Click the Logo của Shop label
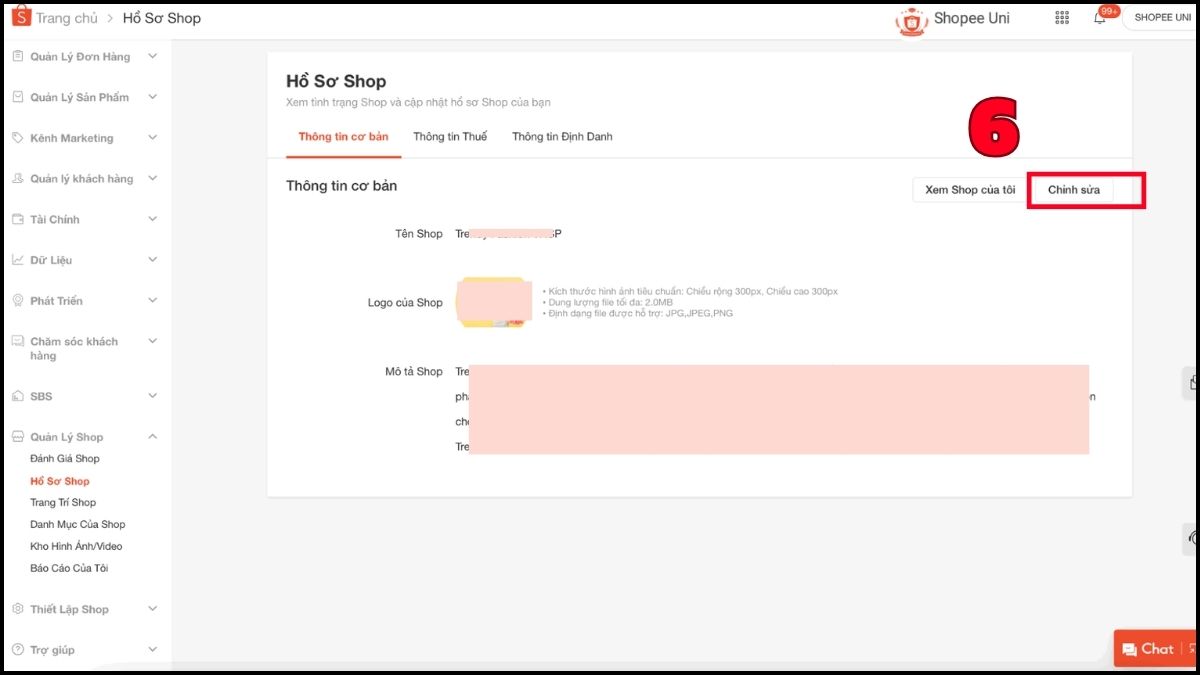 tap(405, 303)
